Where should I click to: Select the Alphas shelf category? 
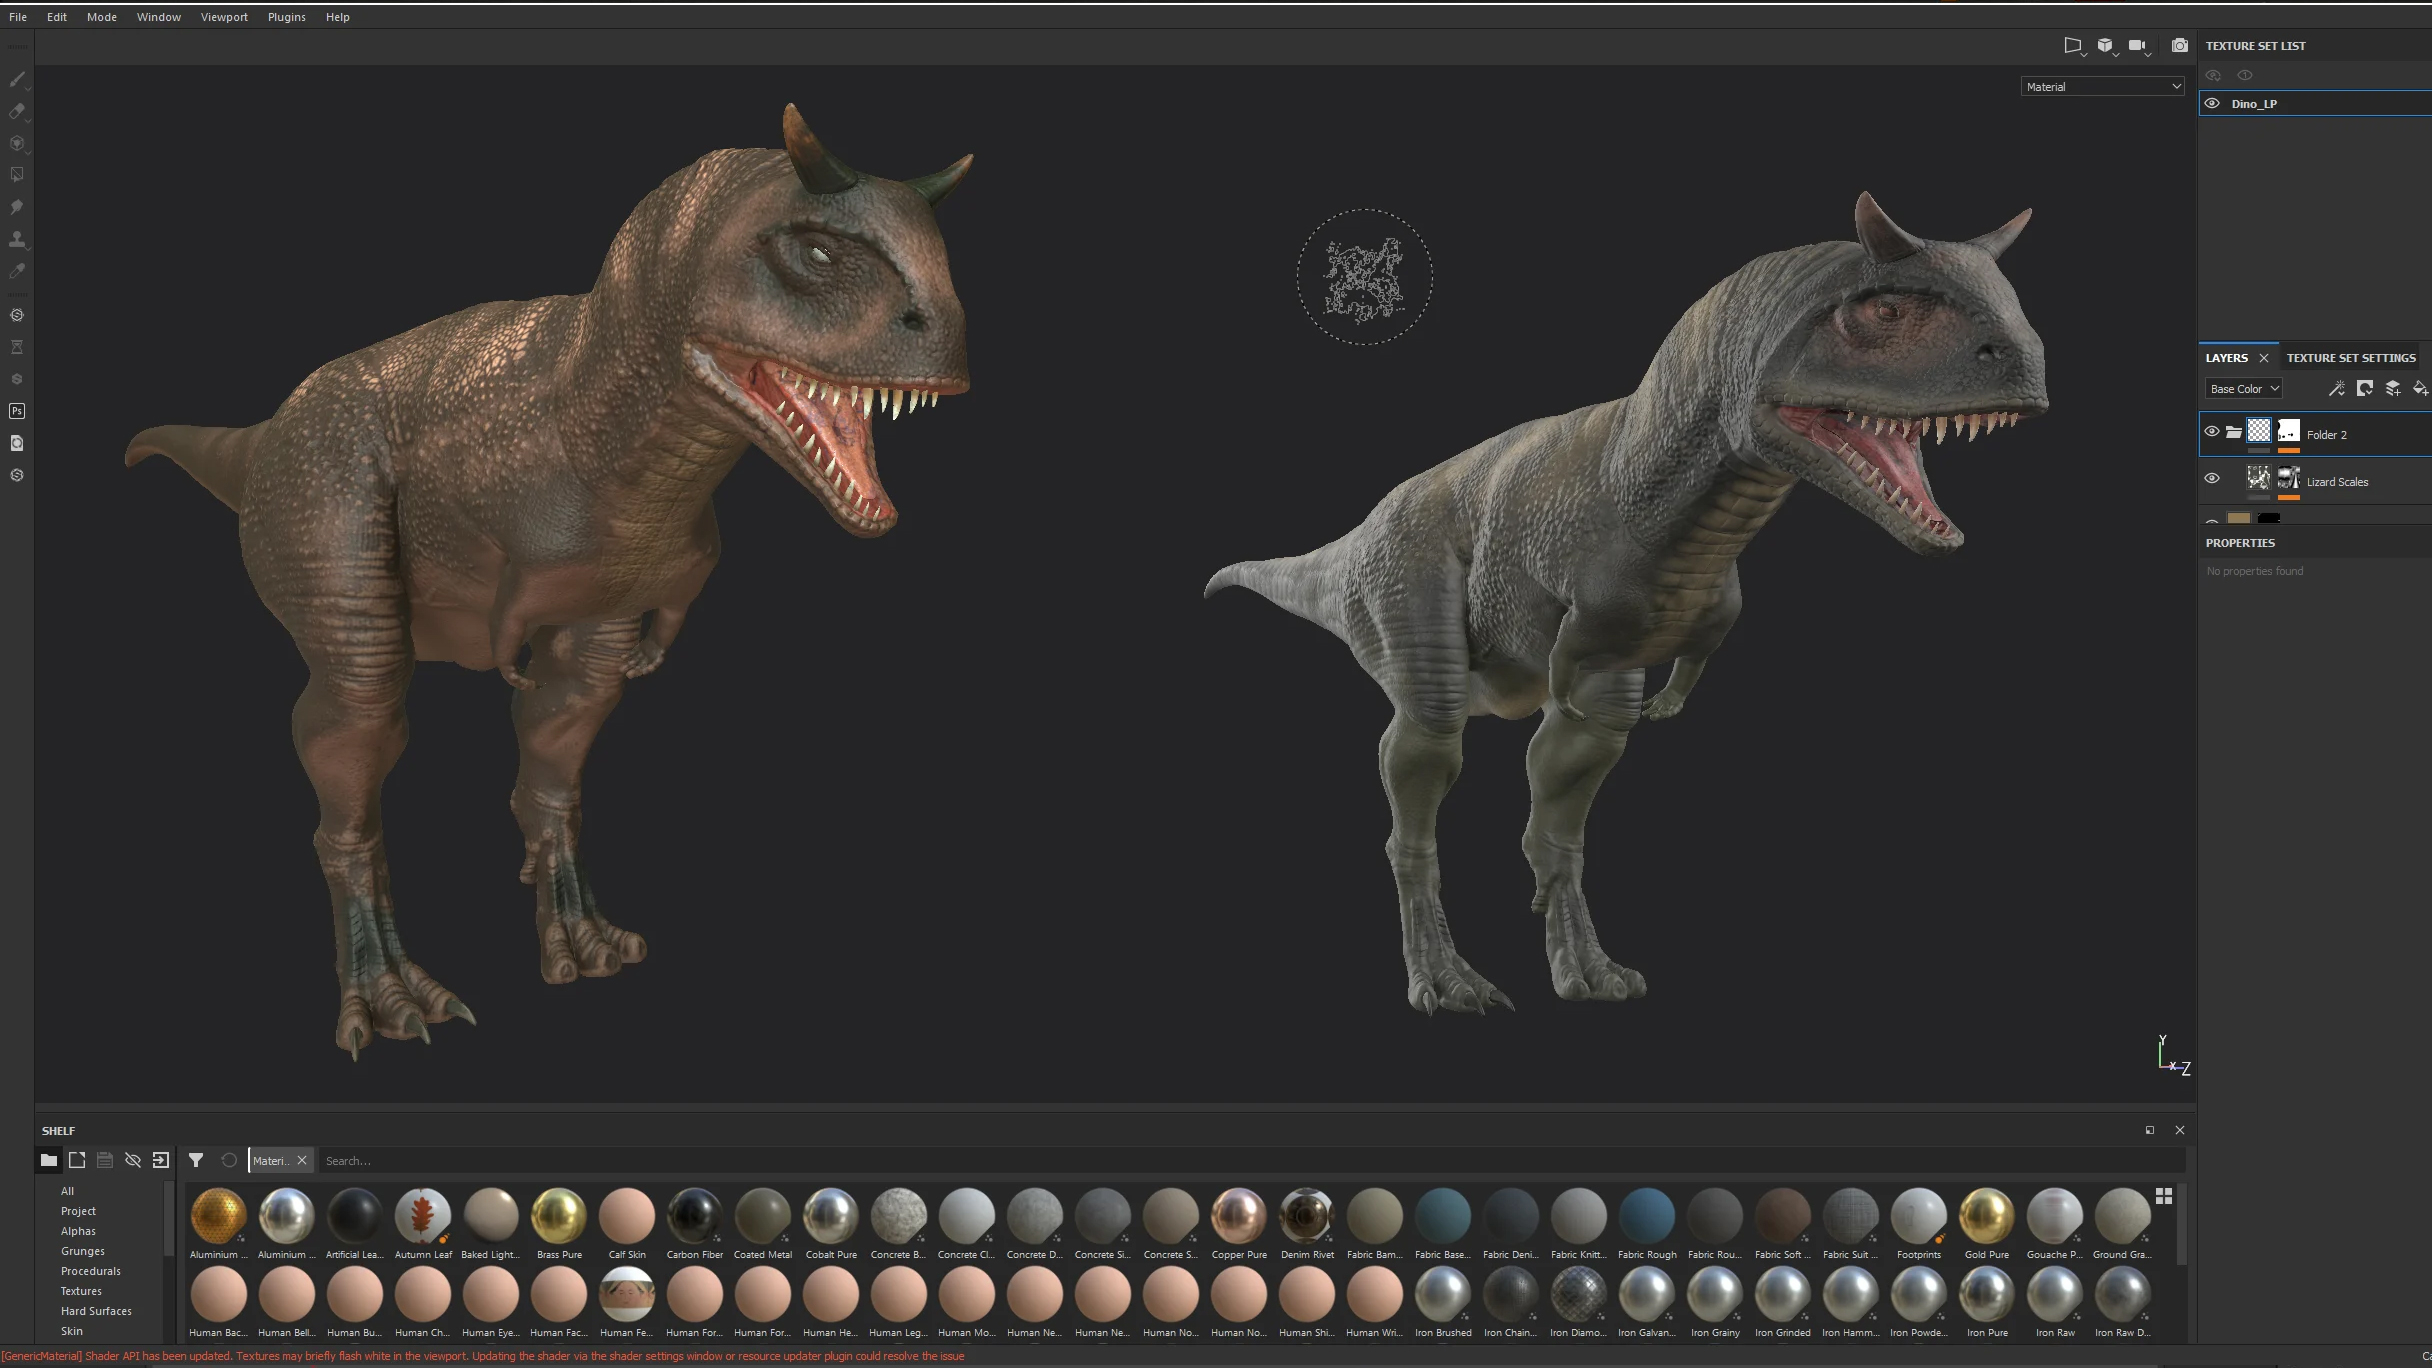(x=78, y=1231)
